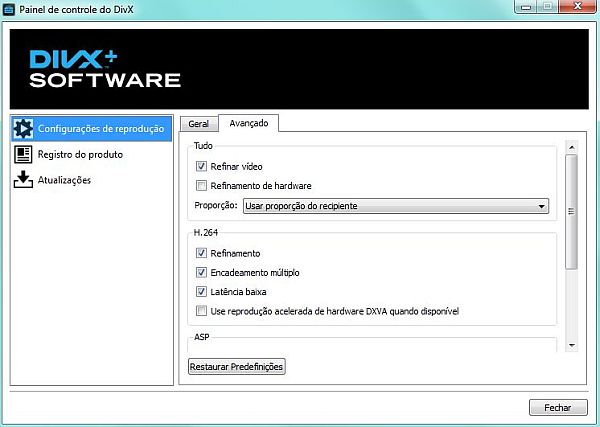This screenshot has width=600, height=427.
Task: Click the ASP group label
Action: click(x=202, y=337)
